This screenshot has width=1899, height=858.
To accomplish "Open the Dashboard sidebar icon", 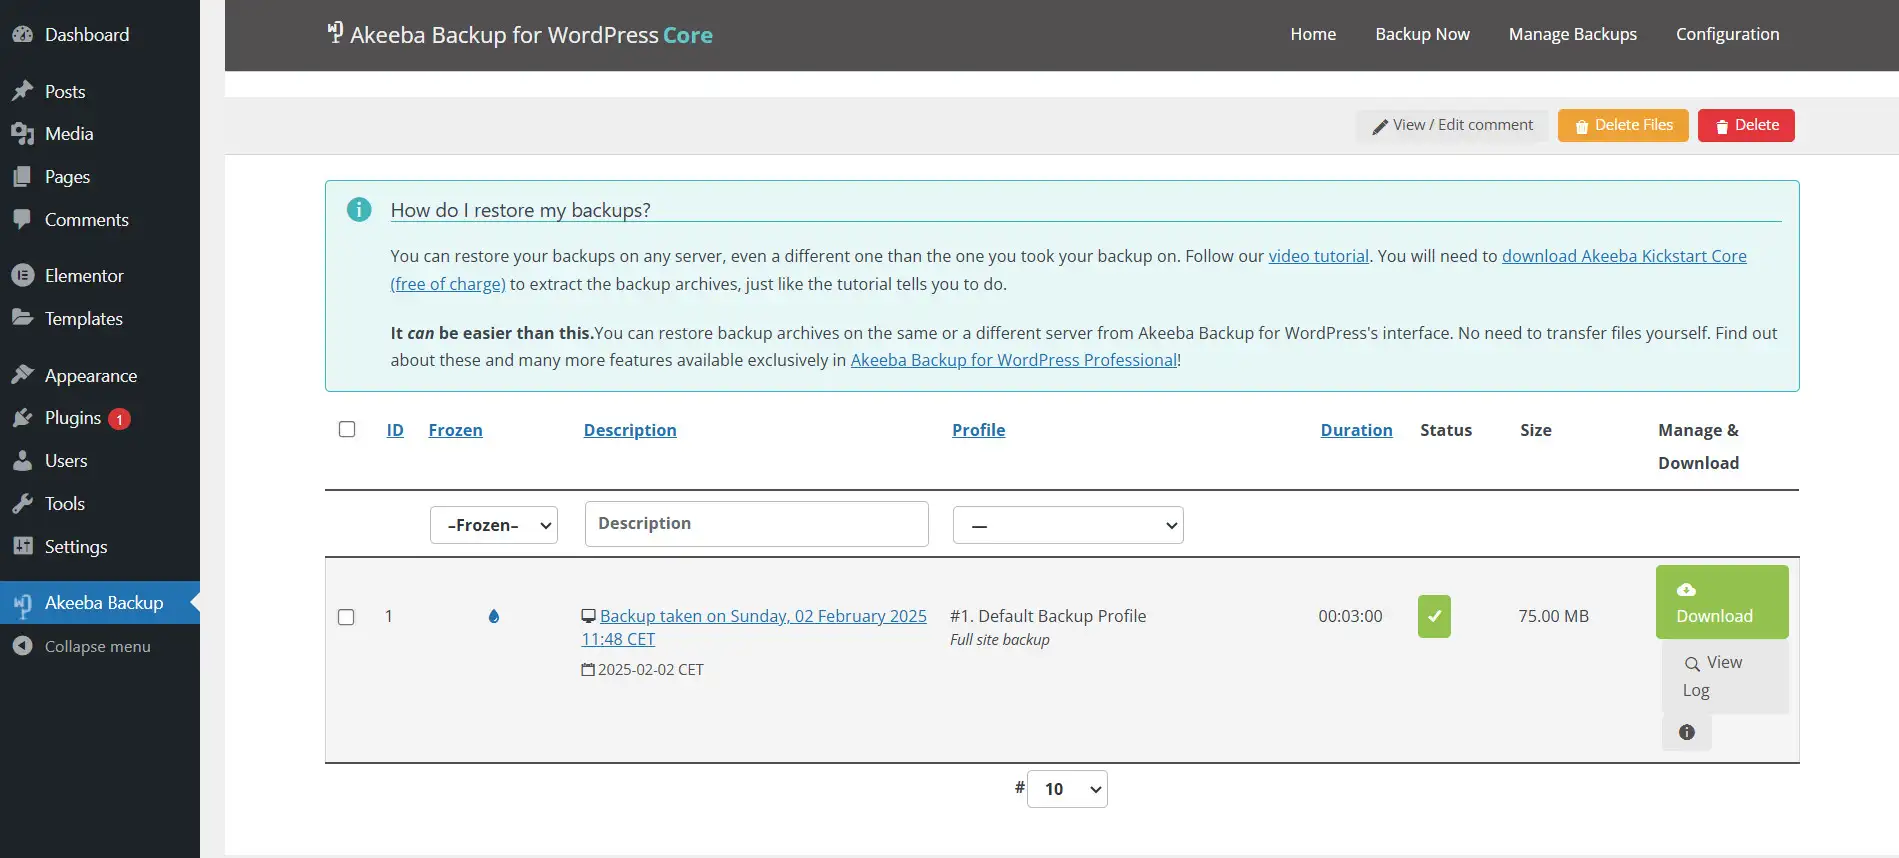I will 22,34.
